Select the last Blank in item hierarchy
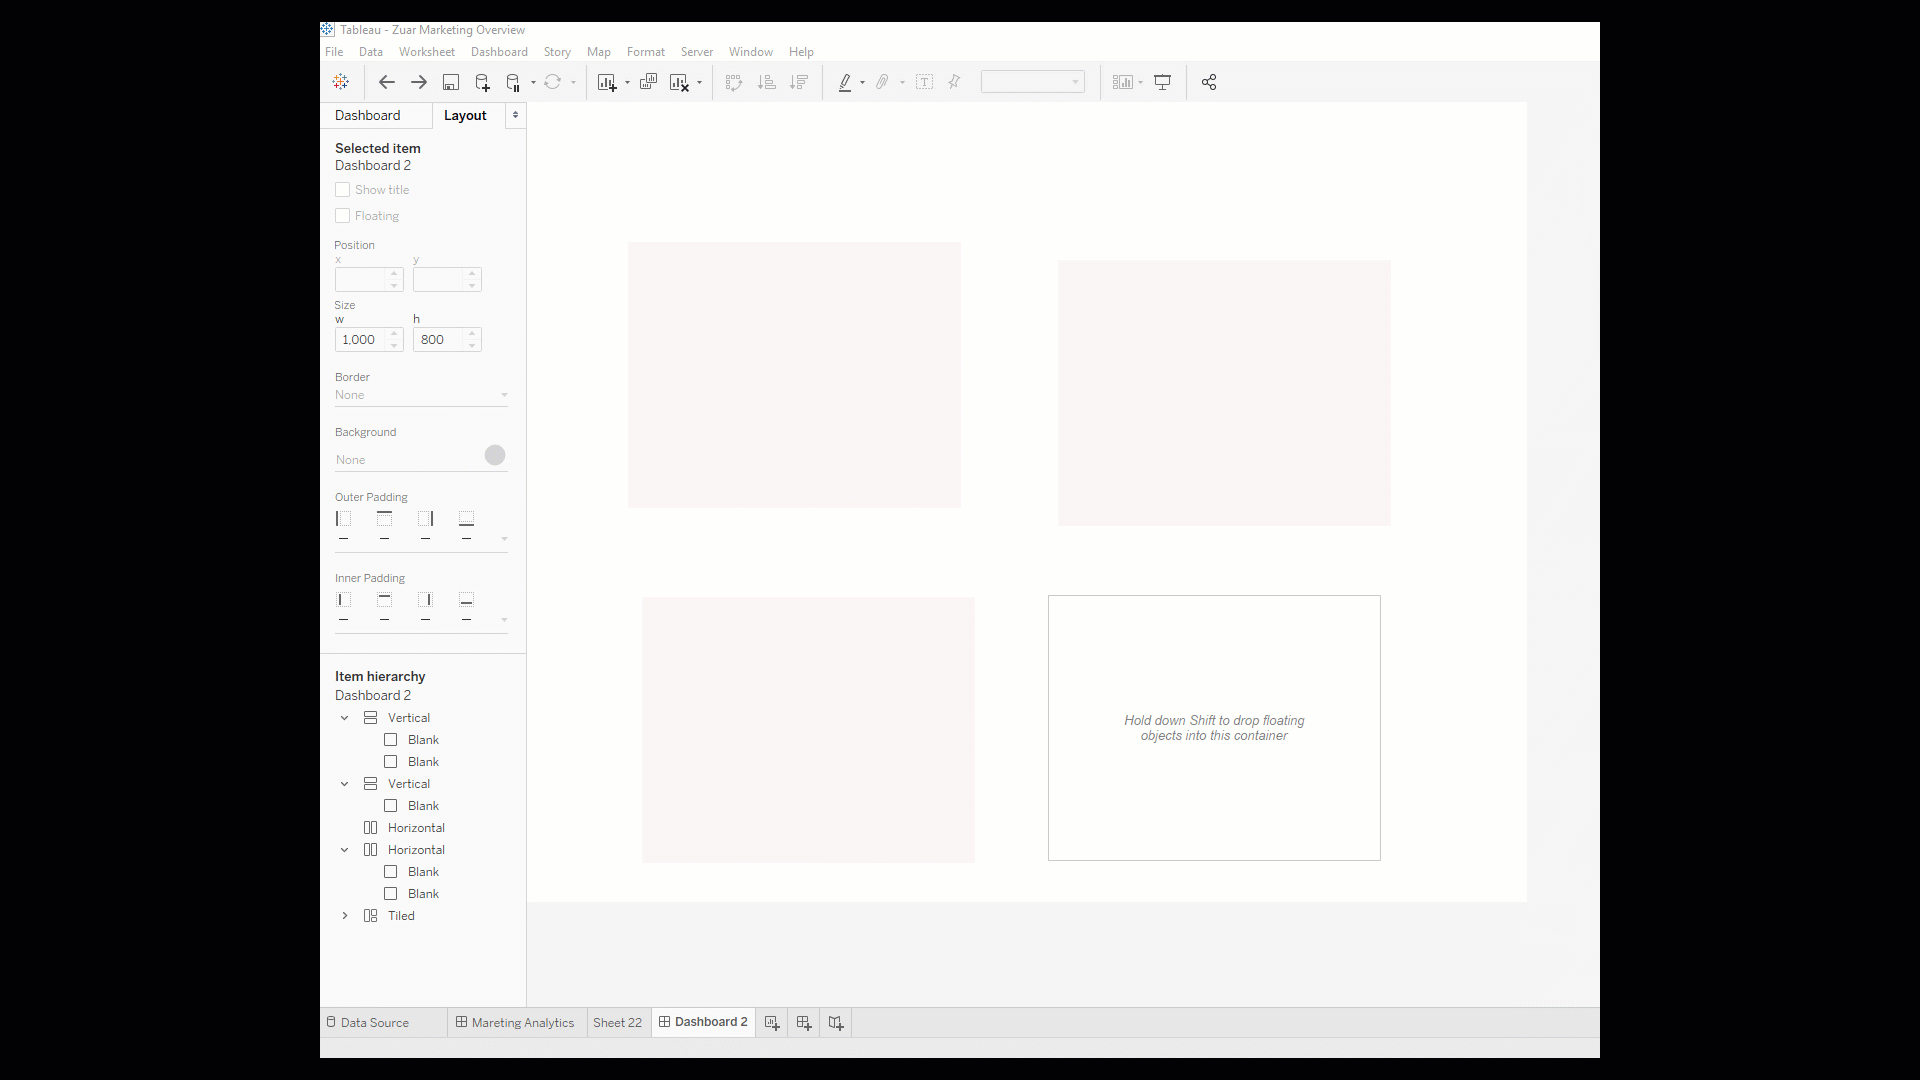1920x1080 pixels. coord(423,894)
